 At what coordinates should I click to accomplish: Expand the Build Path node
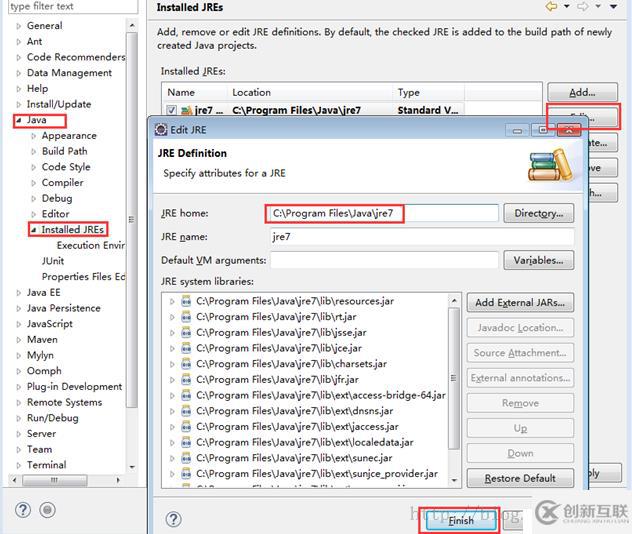[33, 152]
